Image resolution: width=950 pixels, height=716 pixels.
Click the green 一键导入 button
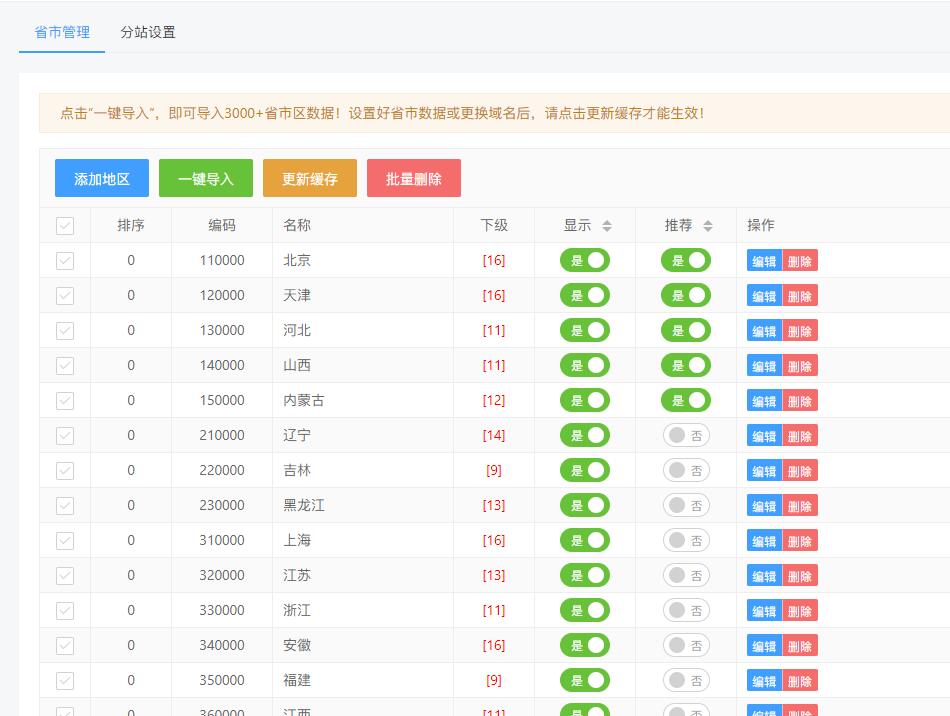[x=206, y=178]
